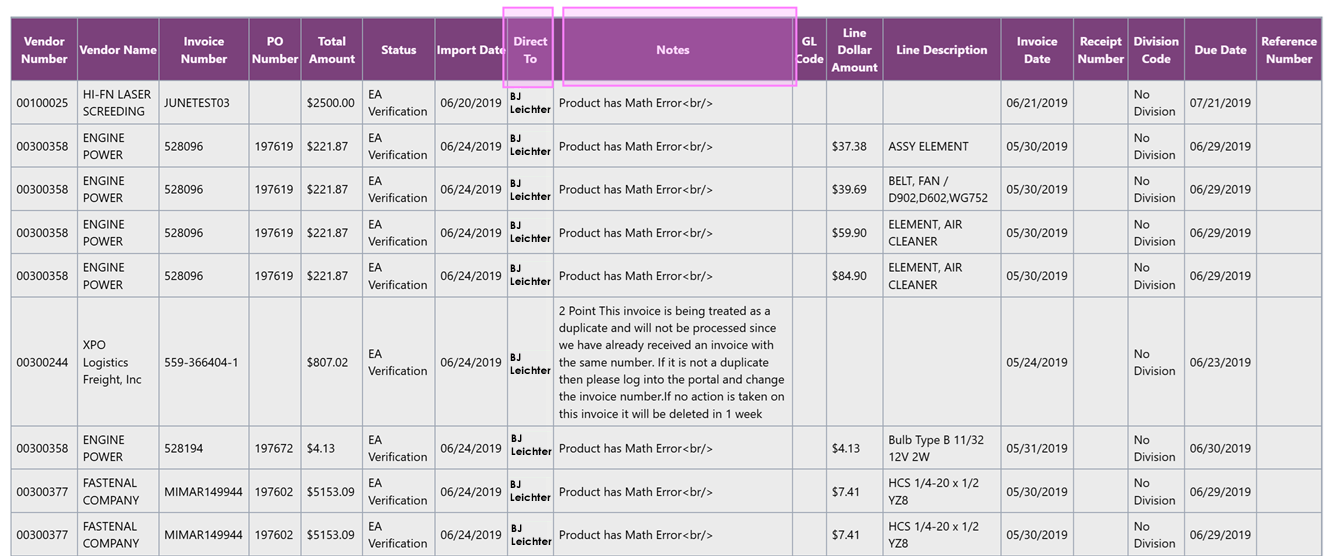Click the Import Date column header

[470, 50]
